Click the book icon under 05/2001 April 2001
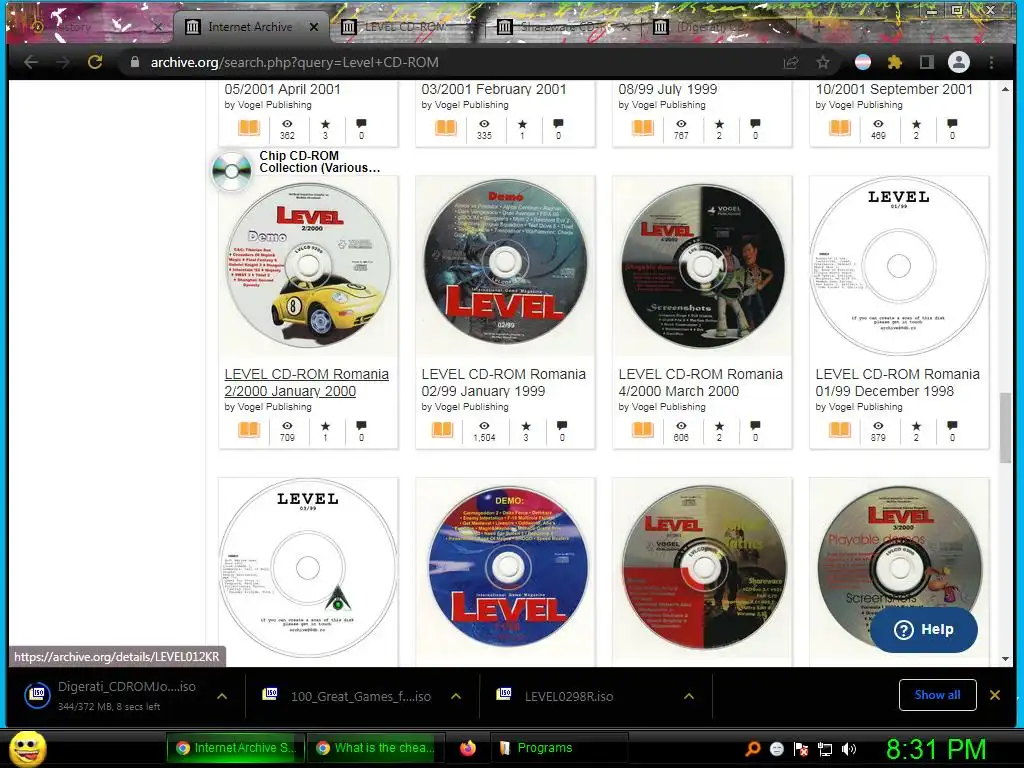1024x768 pixels. [x=249, y=127]
